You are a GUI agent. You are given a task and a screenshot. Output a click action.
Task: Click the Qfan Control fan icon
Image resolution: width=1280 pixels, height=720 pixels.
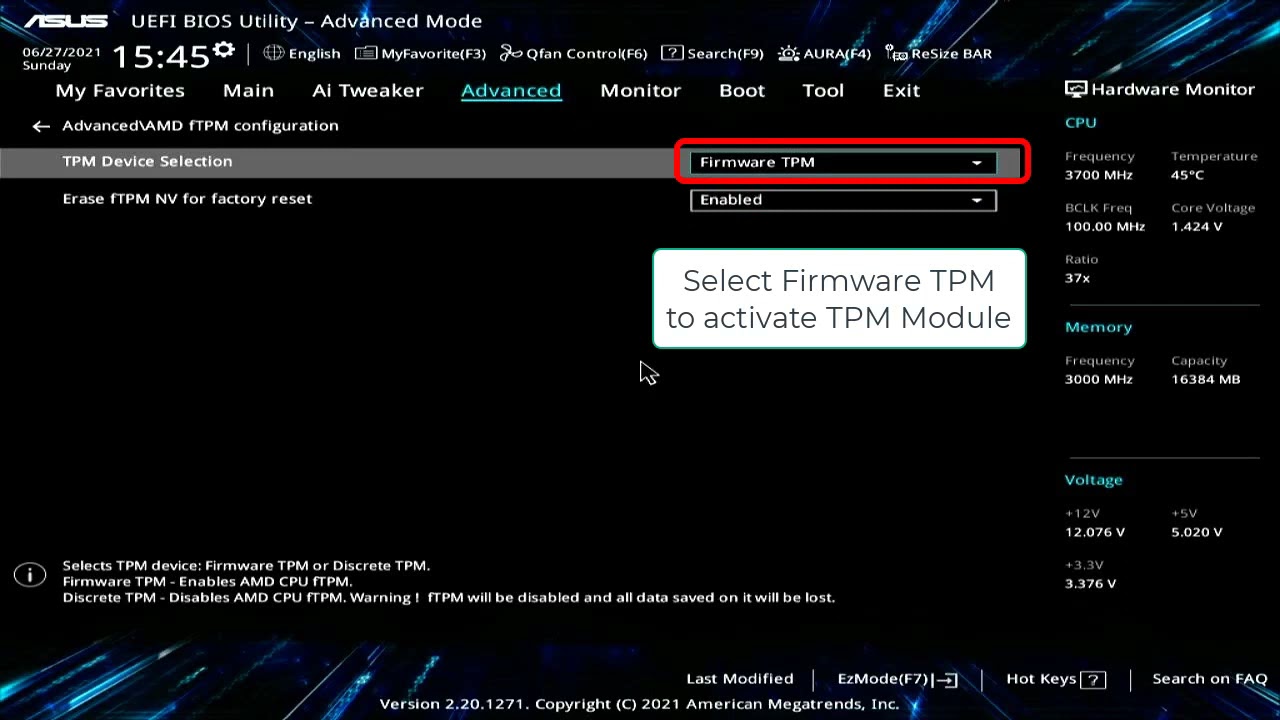(511, 53)
